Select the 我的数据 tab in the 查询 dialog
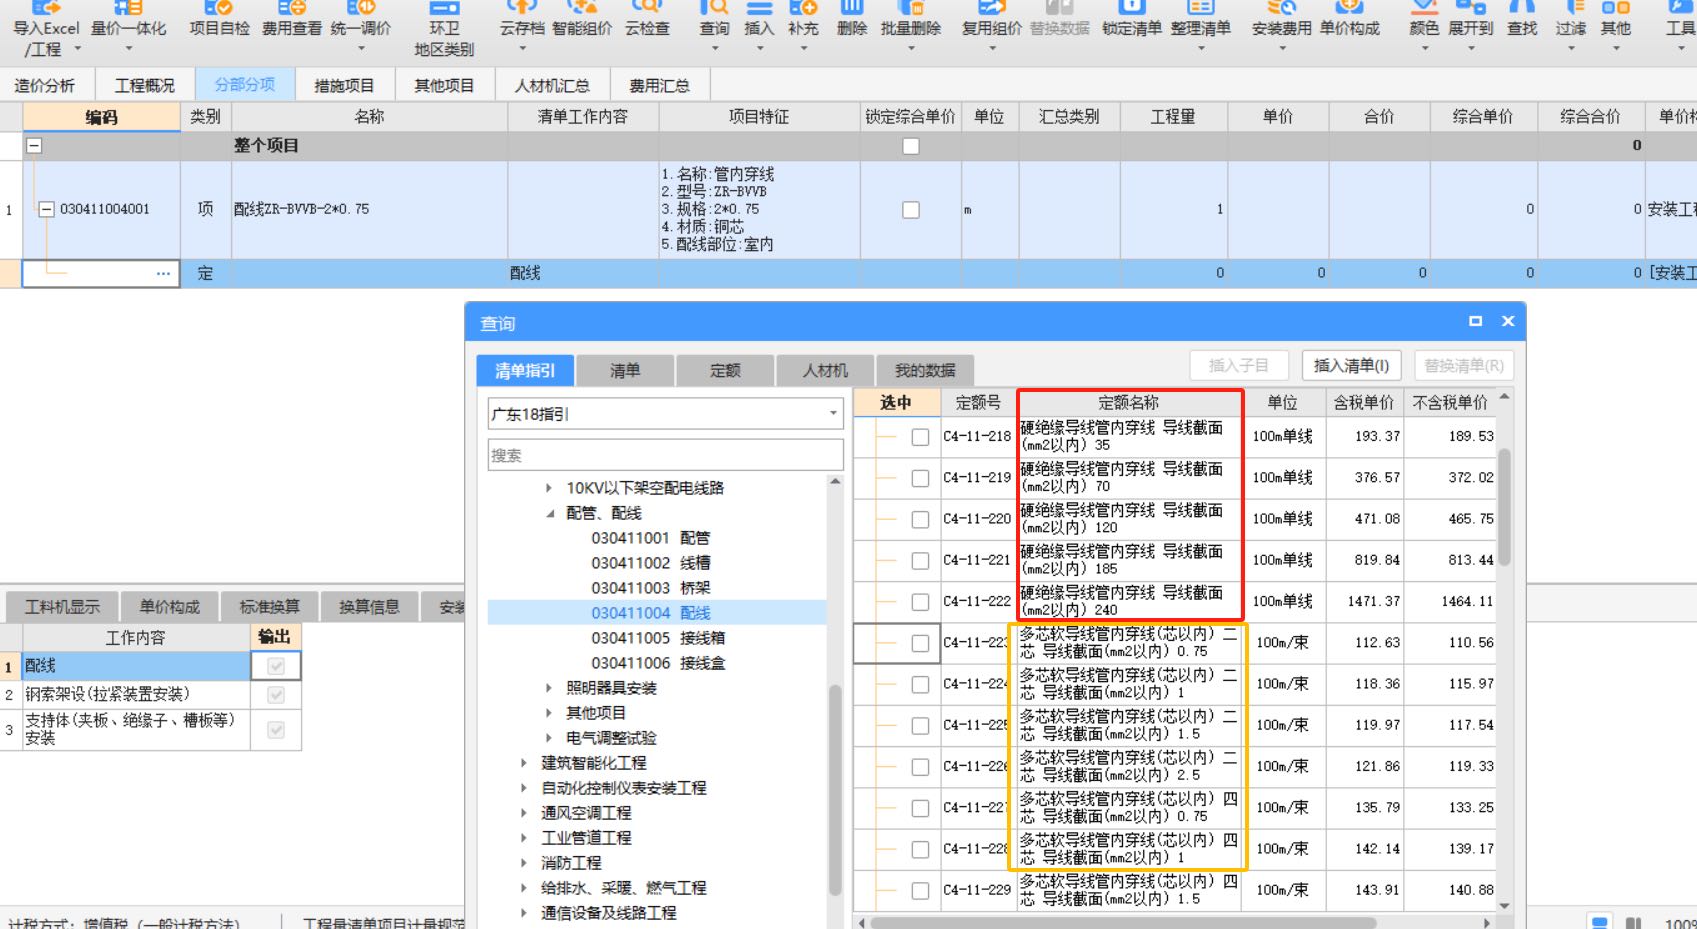Screen dimensions: 1697x929 pos(925,371)
